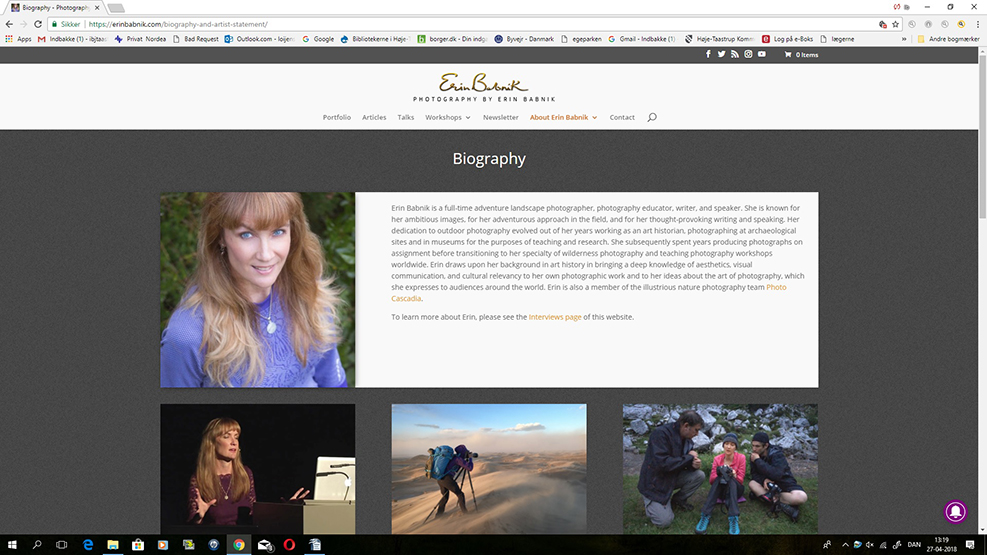Open the YouTube icon in top bar

(x=761, y=54)
